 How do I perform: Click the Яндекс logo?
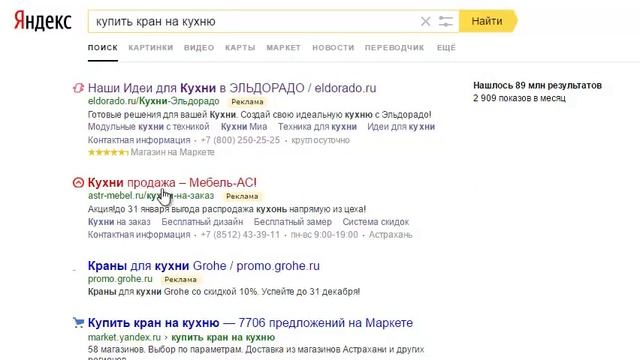click(x=43, y=21)
